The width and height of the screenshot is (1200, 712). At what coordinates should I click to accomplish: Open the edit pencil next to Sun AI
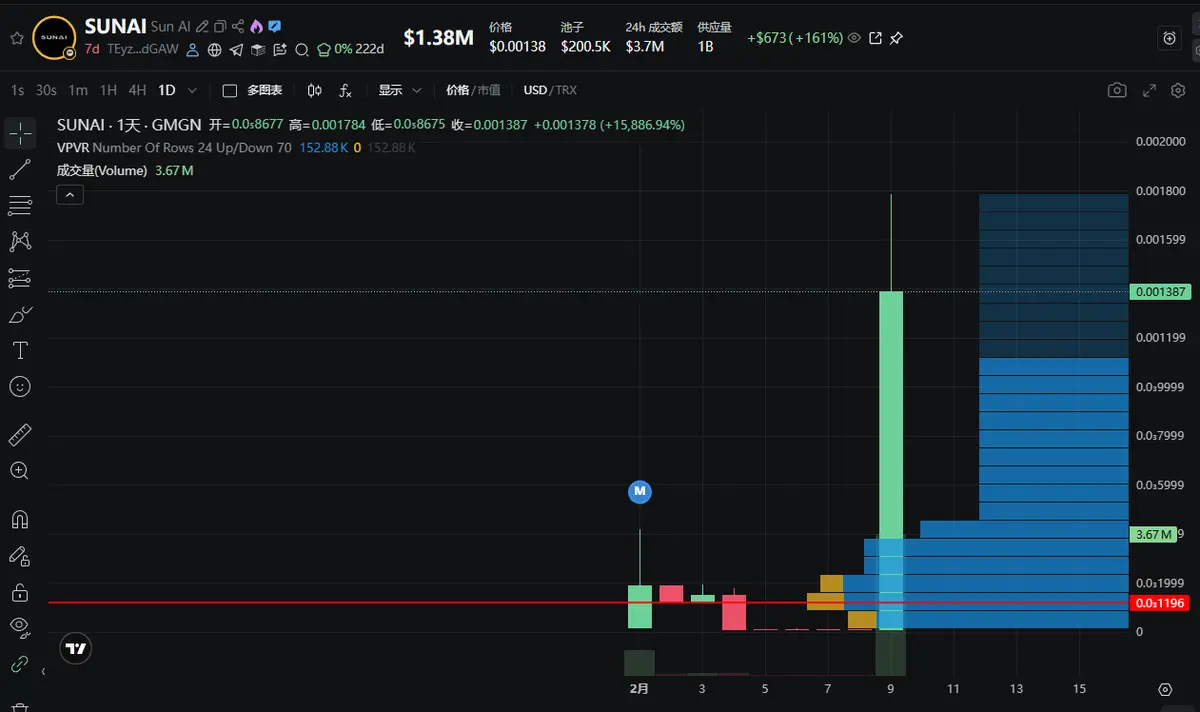(x=202, y=26)
